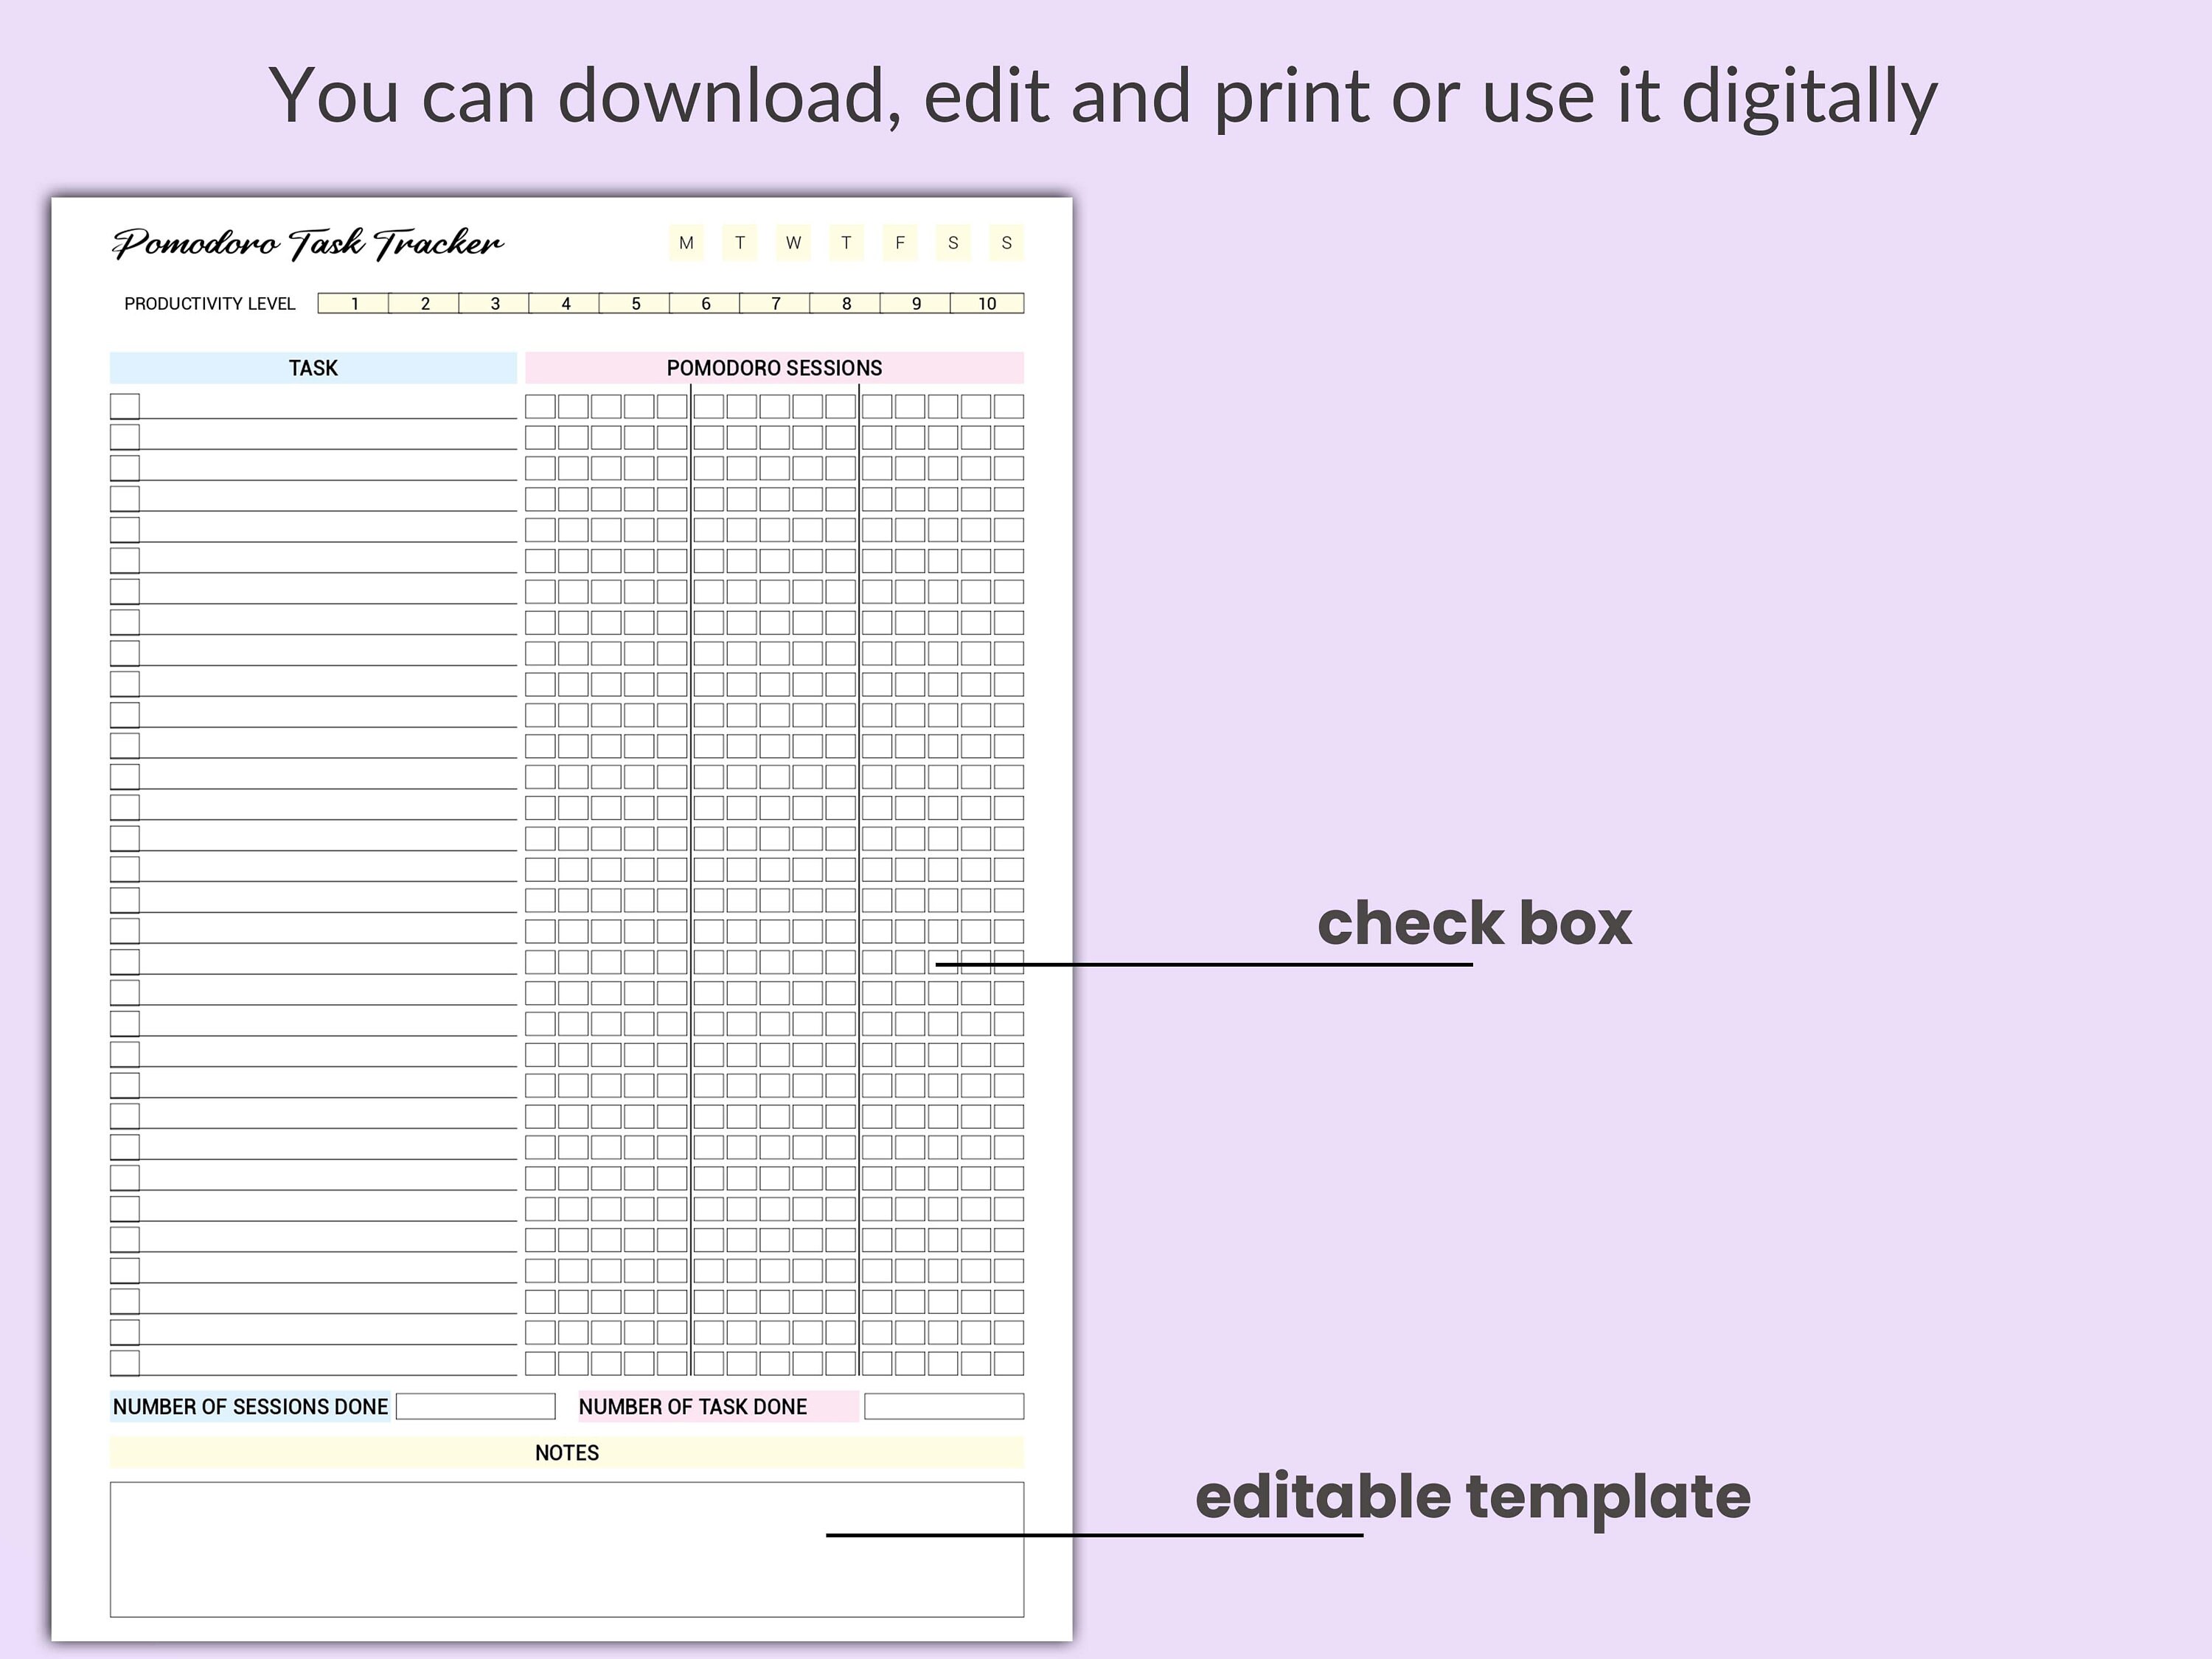Viewport: 2212px width, 1659px height.
Task: Mark productivity level 1 cell
Action: point(354,303)
